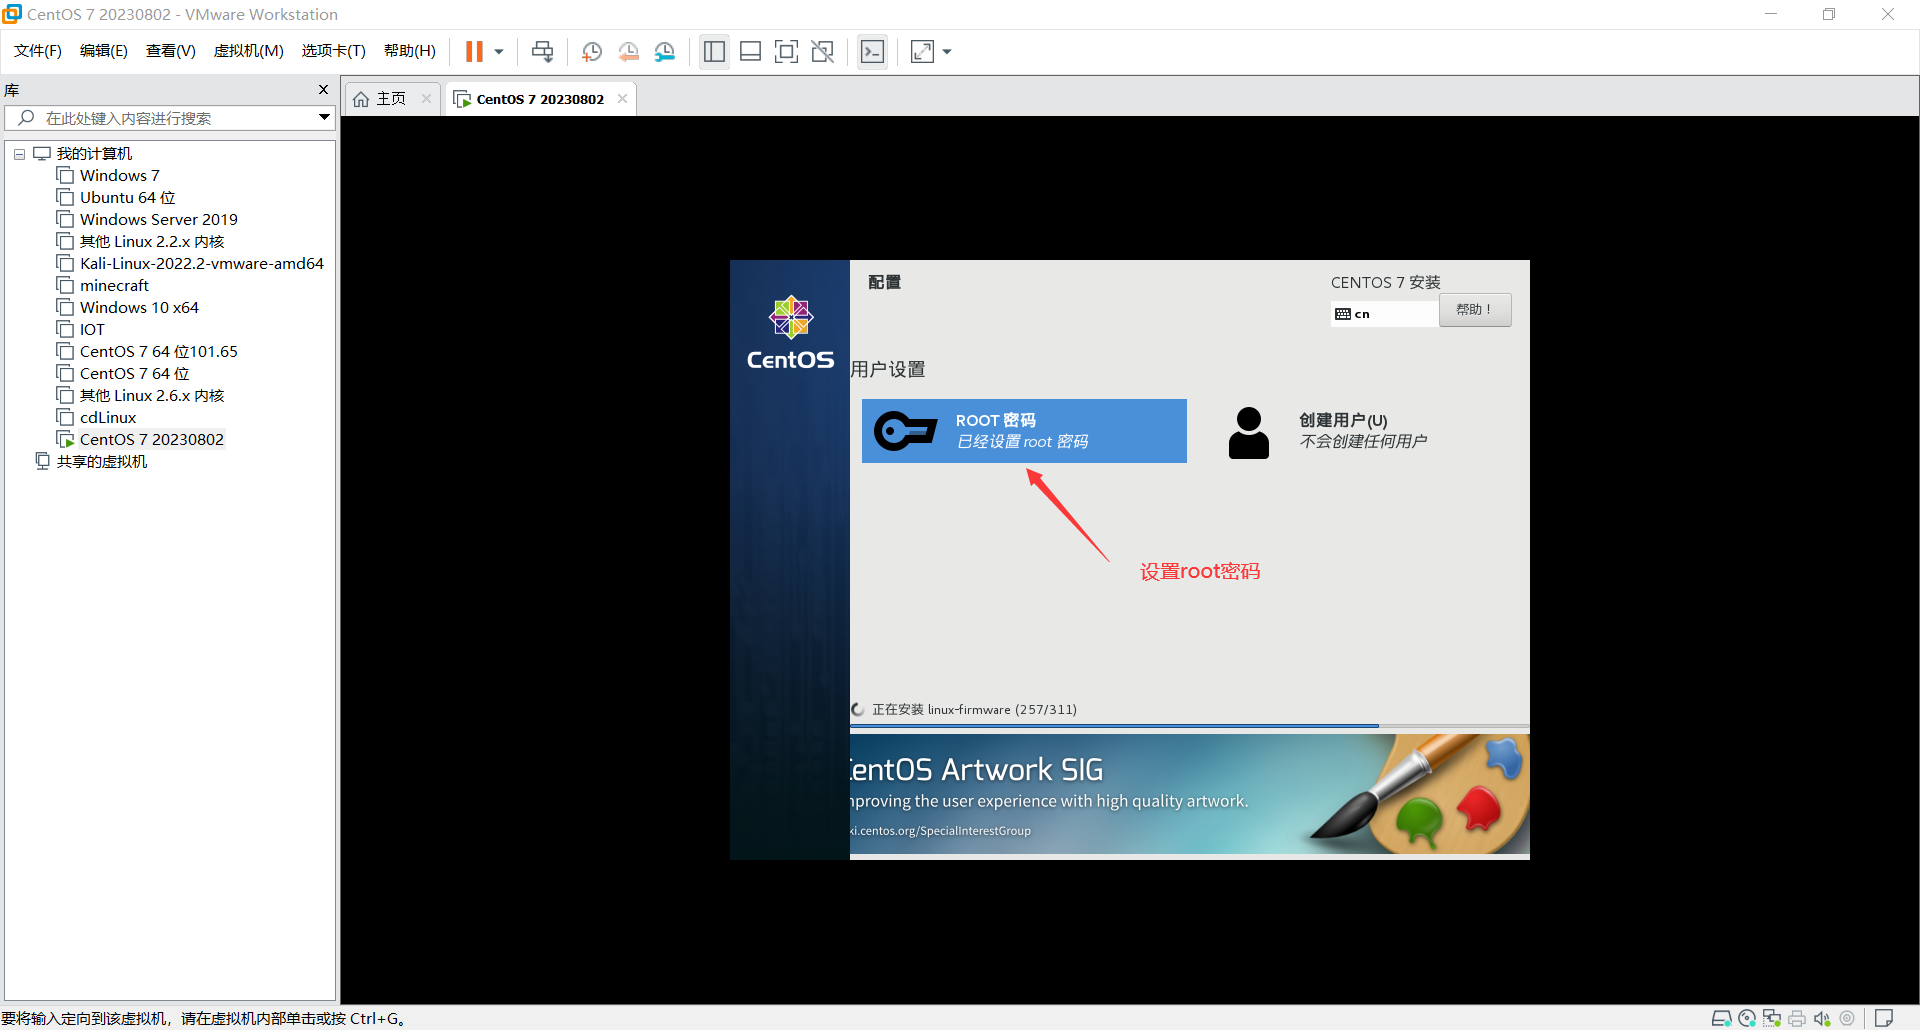This screenshot has height=1030, width=1920.
Task: Select the IOT virtual machine
Action: click(92, 330)
